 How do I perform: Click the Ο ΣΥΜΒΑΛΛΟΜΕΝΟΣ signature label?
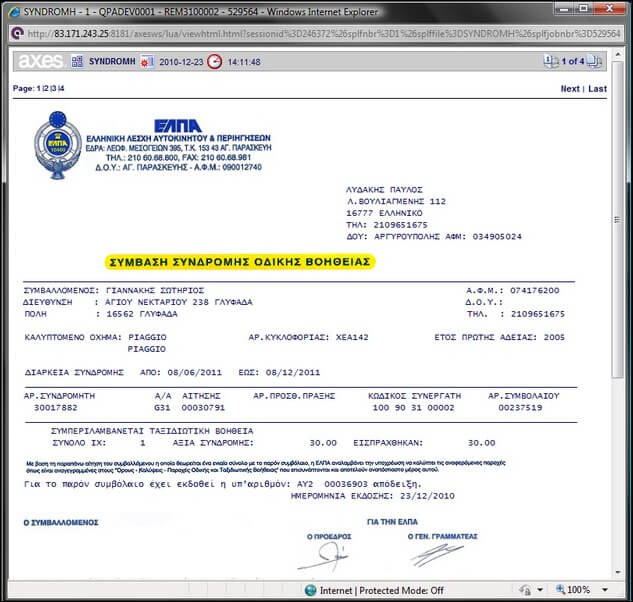tap(61, 522)
